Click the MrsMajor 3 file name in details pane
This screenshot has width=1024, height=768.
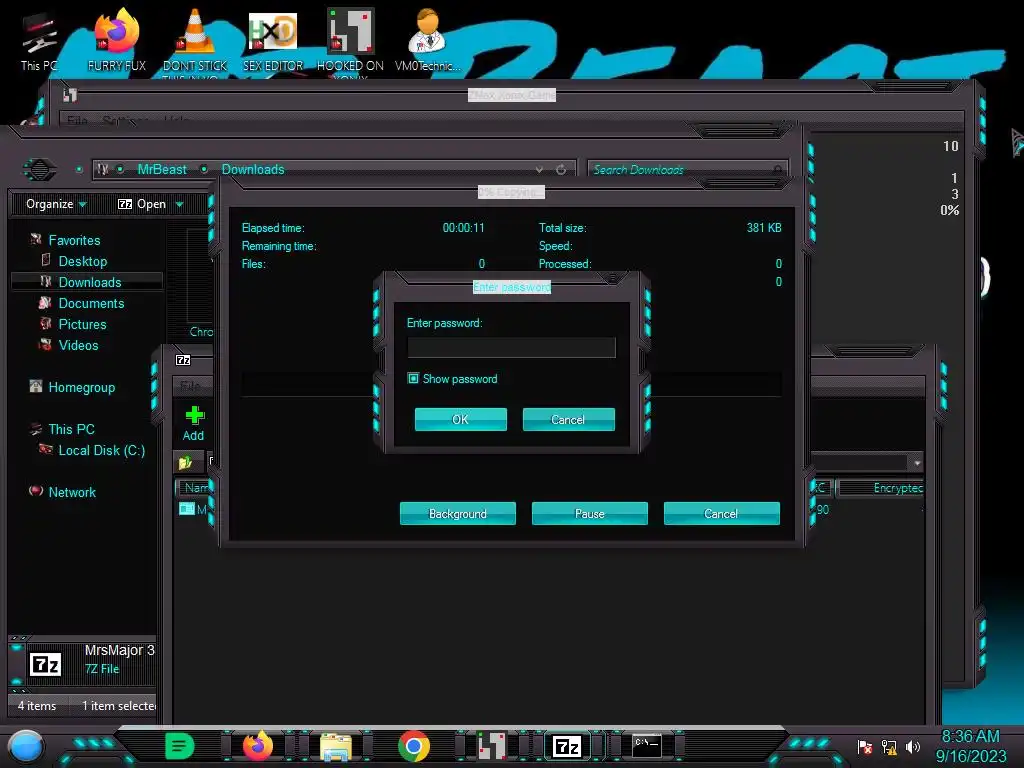(x=120, y=650)
